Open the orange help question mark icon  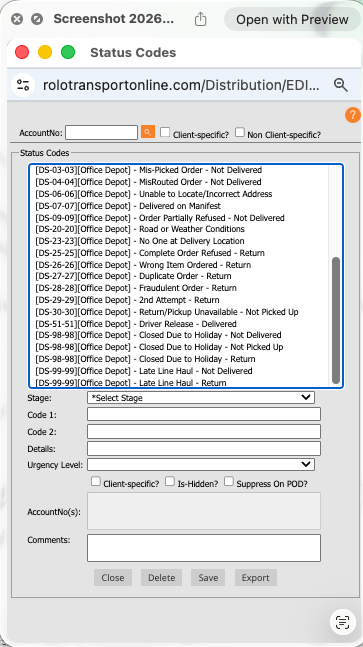(x=353, y=115)
